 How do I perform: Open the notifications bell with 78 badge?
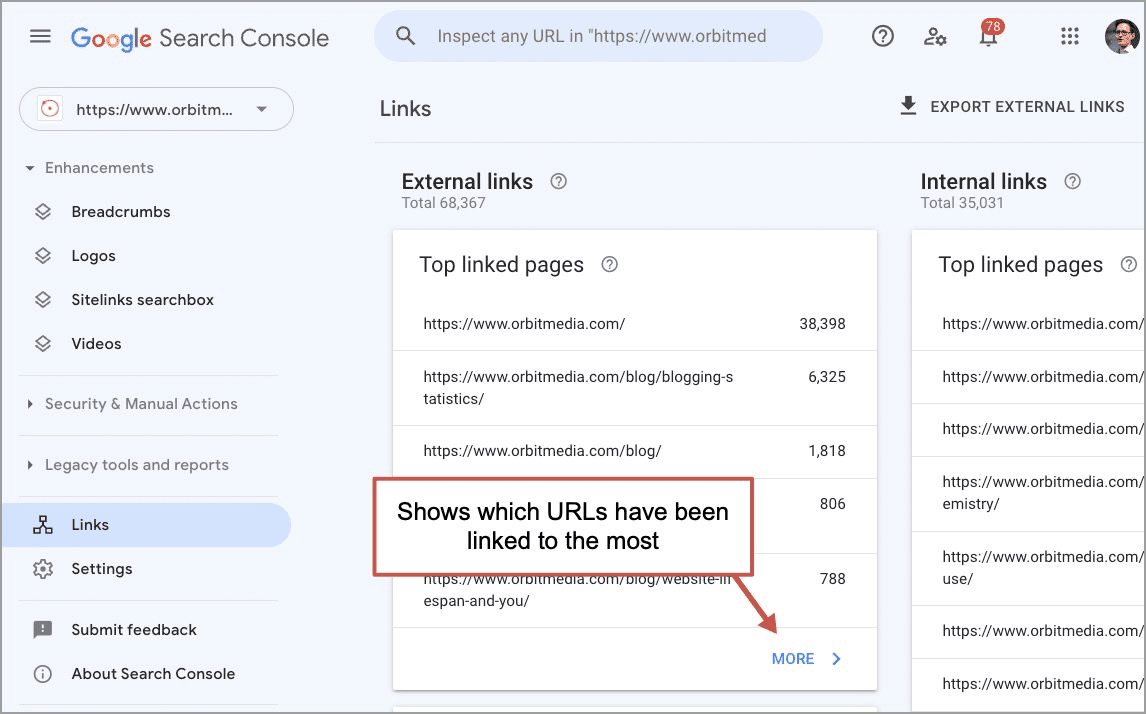[x=989, y=34]
